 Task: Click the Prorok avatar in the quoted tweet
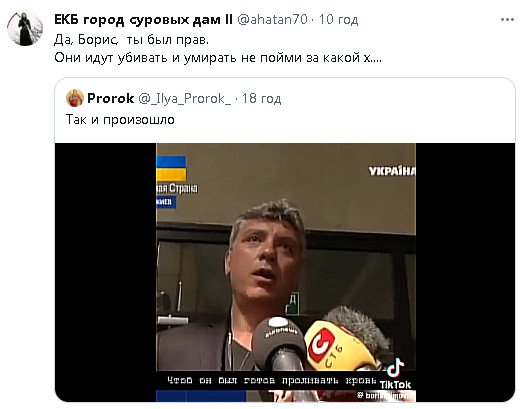75,98
